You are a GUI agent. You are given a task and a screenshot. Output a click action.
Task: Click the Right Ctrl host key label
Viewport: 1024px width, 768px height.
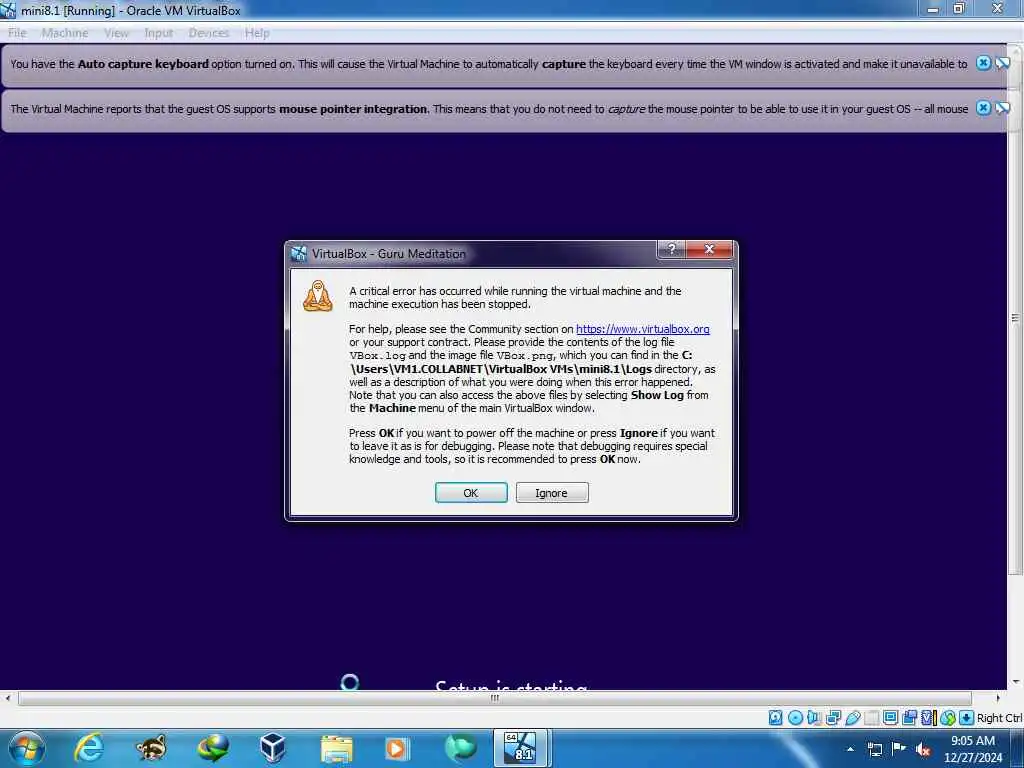(x=1000, y=718)
